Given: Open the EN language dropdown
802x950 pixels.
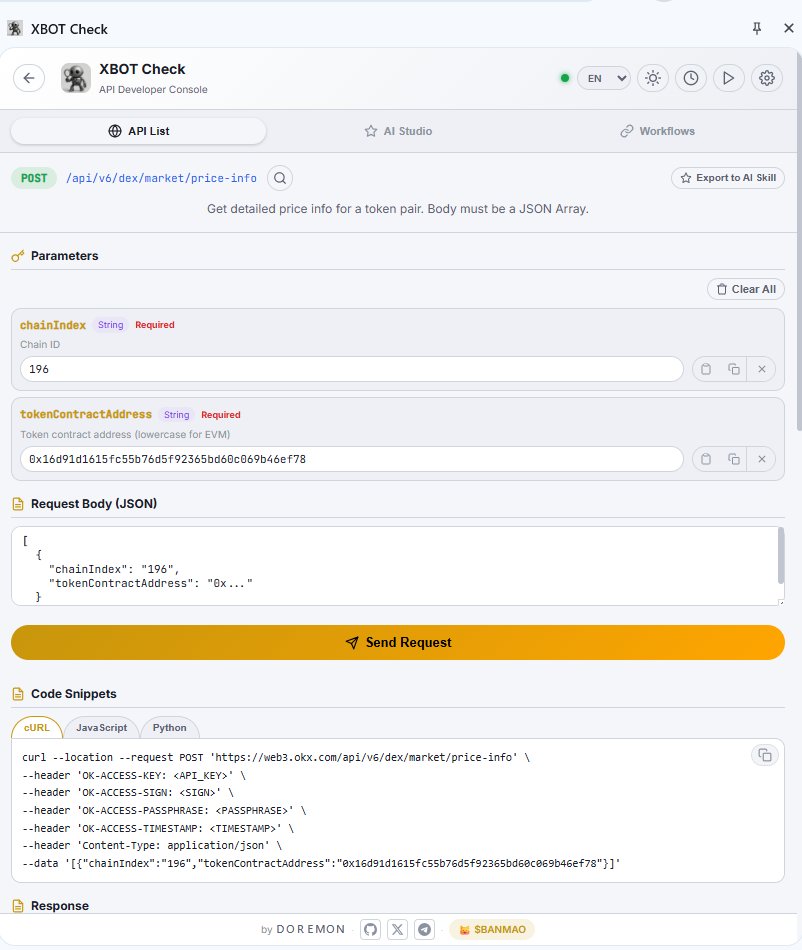Looking at the screenshot, I should pyautogui.click(x=603, y=78).
